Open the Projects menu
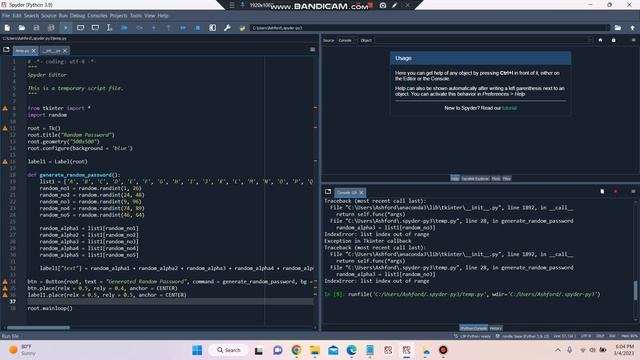 119,16
